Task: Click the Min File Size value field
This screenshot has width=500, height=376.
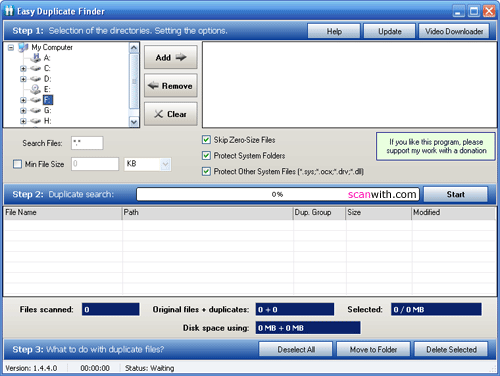Action: point(95,164)
